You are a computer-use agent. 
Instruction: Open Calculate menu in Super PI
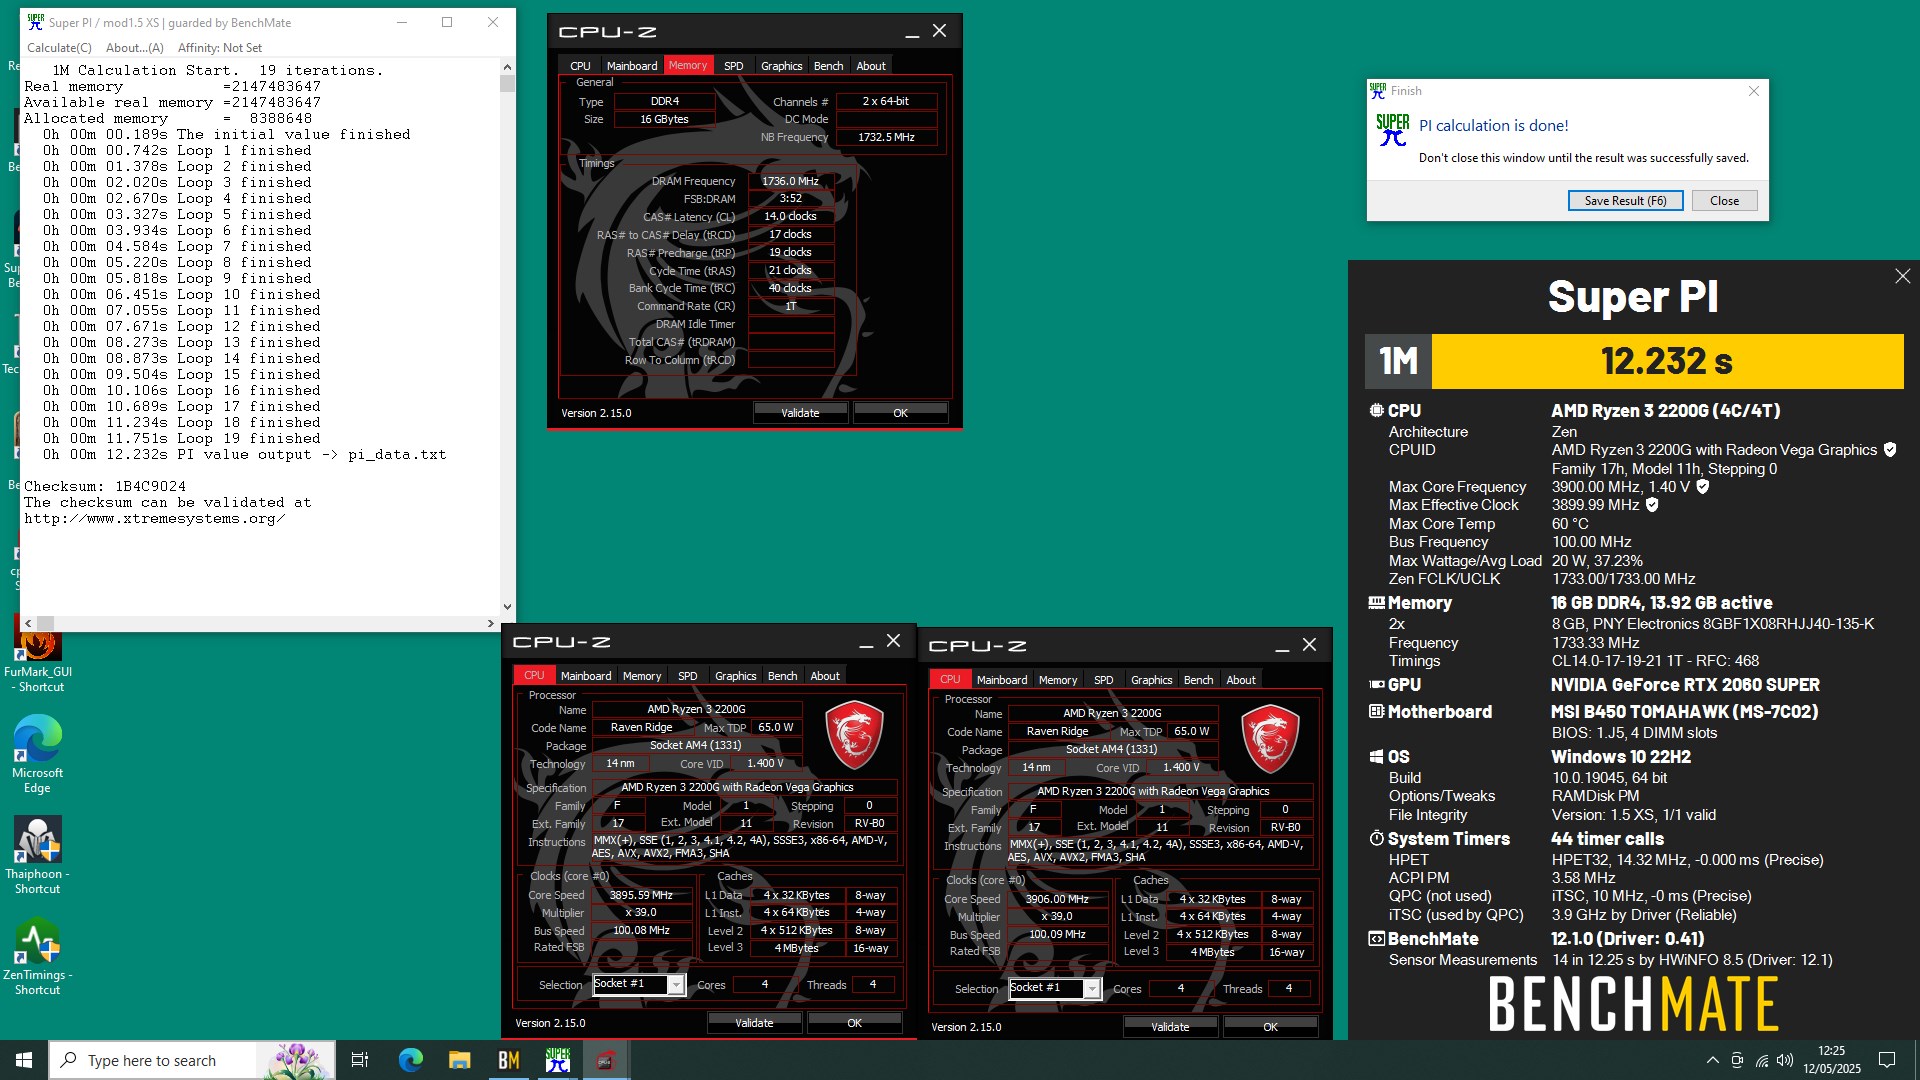click(59, 47)
